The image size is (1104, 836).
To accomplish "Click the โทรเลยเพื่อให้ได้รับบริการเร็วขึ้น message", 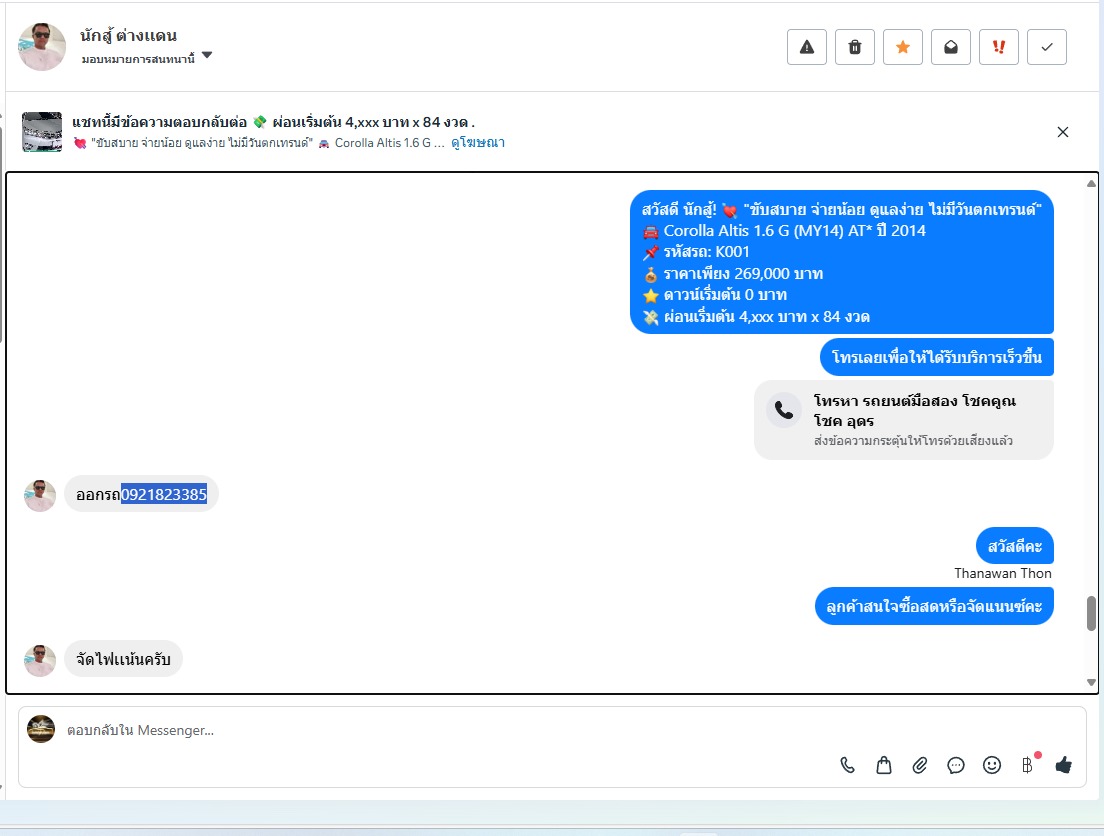I will point(936,357).
